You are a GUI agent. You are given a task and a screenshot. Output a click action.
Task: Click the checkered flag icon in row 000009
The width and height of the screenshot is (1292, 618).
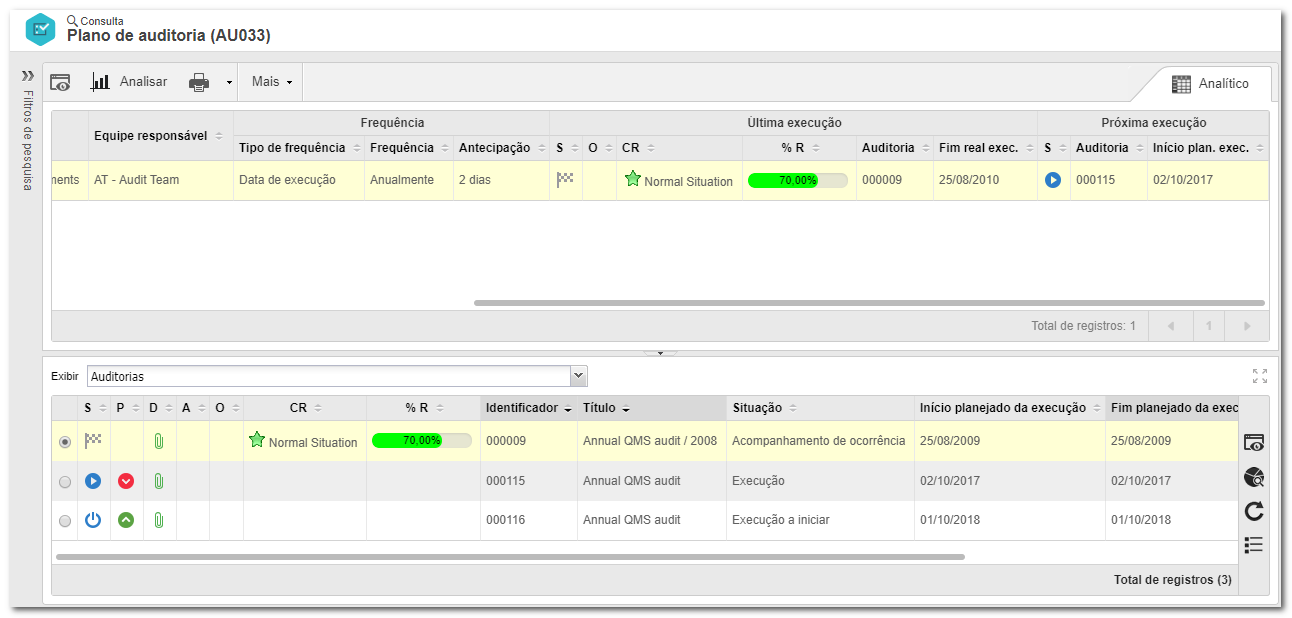pos(93,440)
